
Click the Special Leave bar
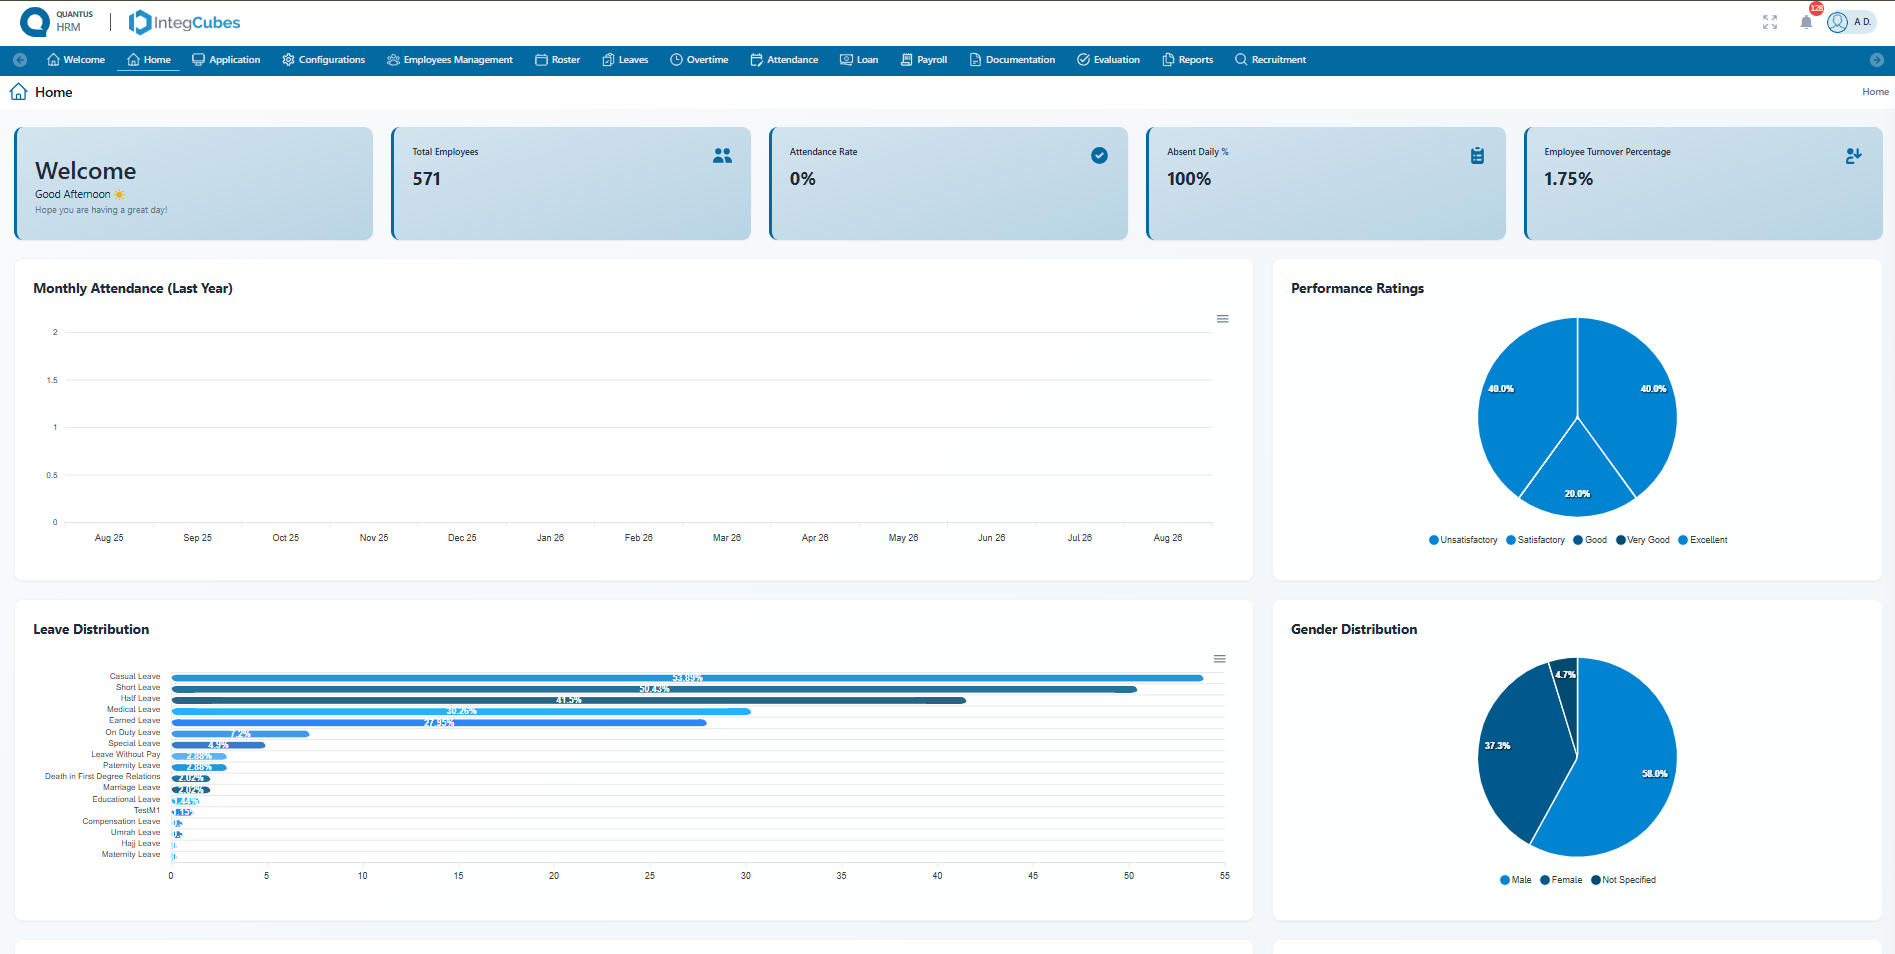point(218,745)
